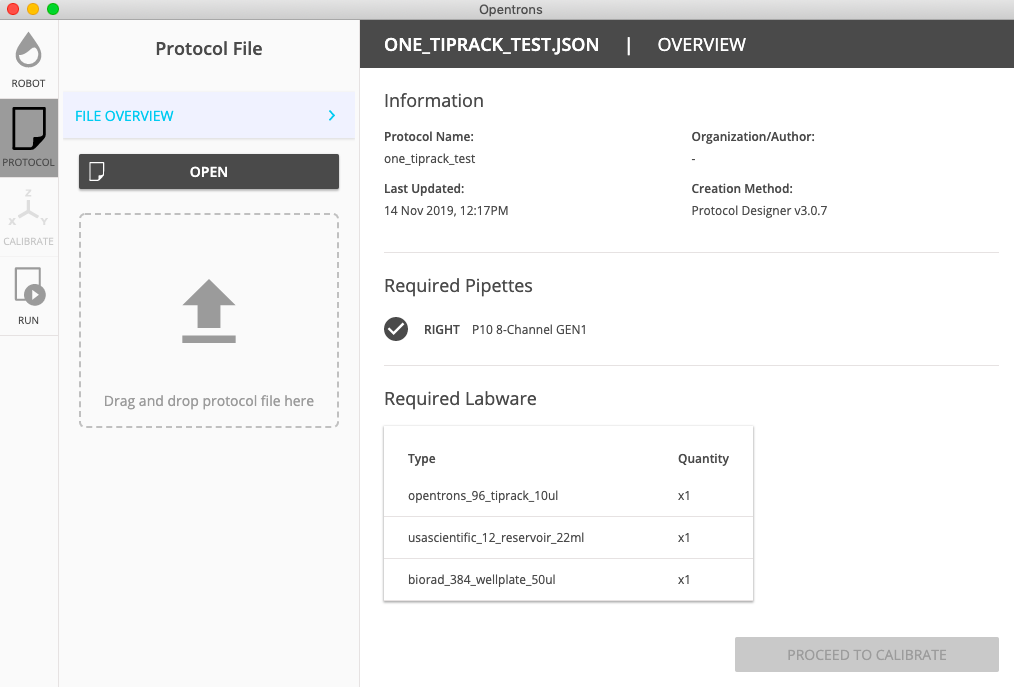Click the Protocol File panel heading
The width and height of the screenshot is (1014, 687).
tap(209, 49)
